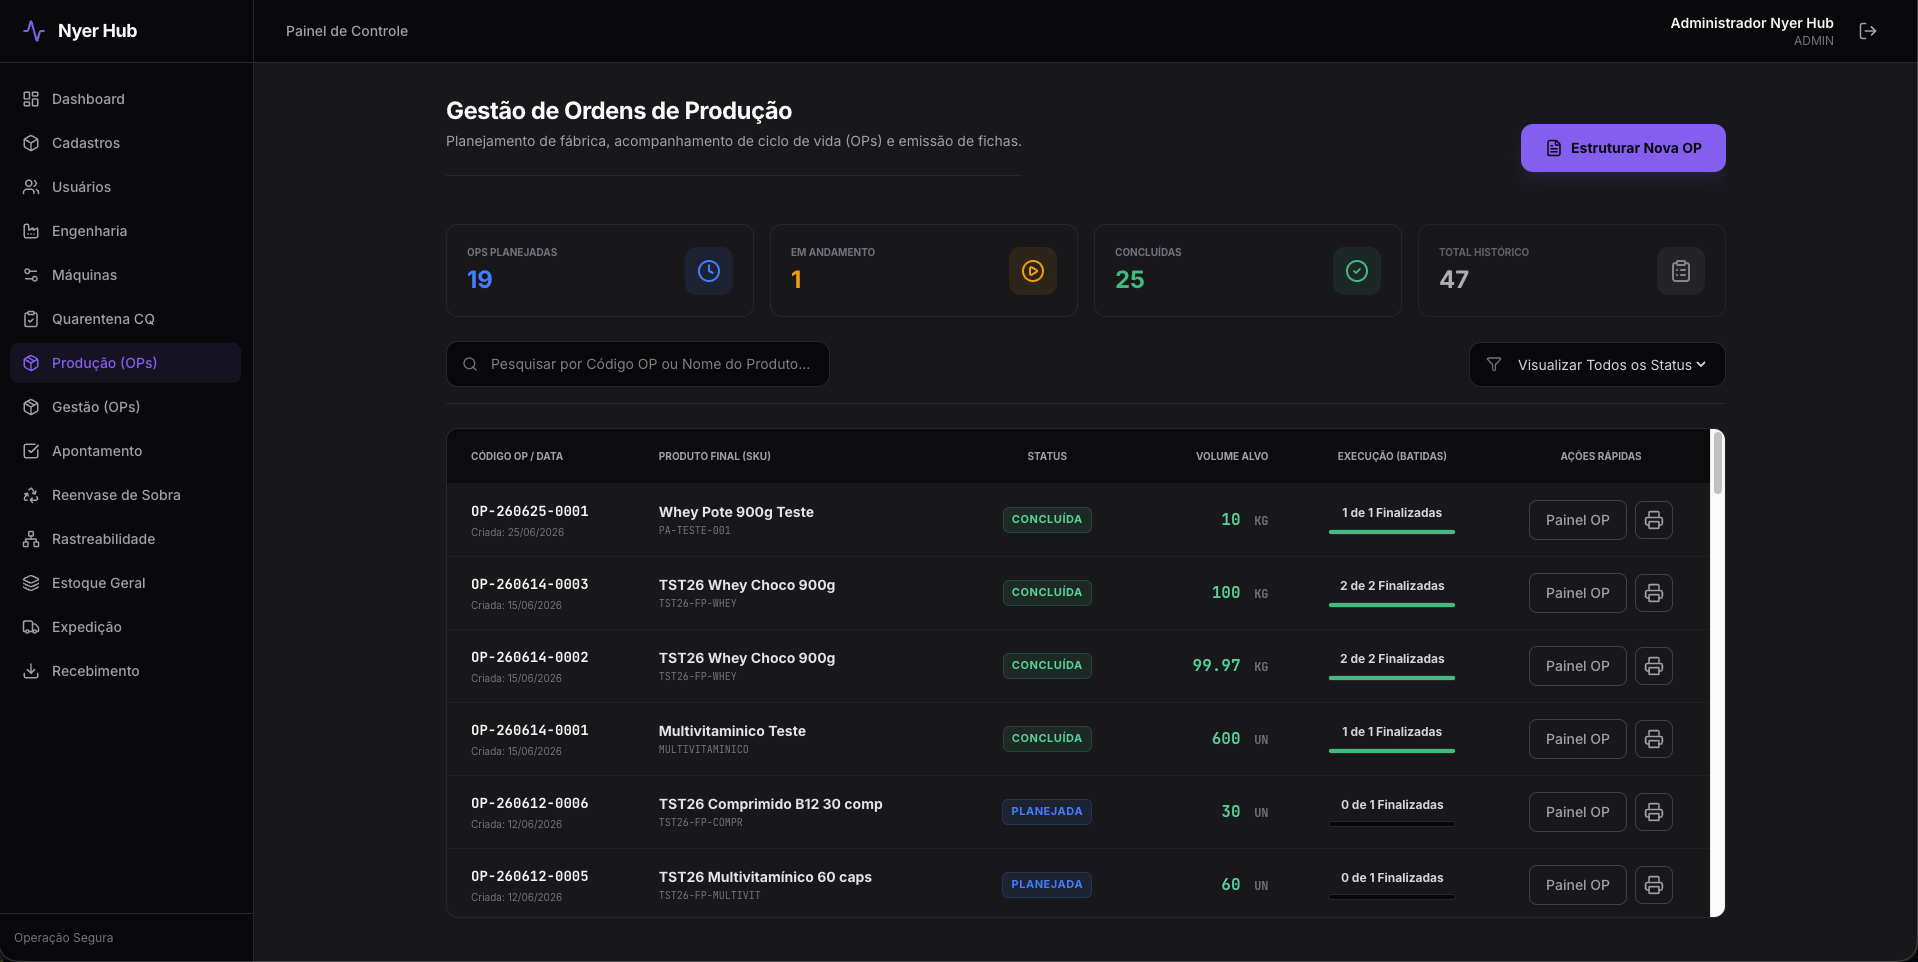Open Dashboard from the sidebar
Screen dimensions: 1918x962
click(x=125, y=99)
